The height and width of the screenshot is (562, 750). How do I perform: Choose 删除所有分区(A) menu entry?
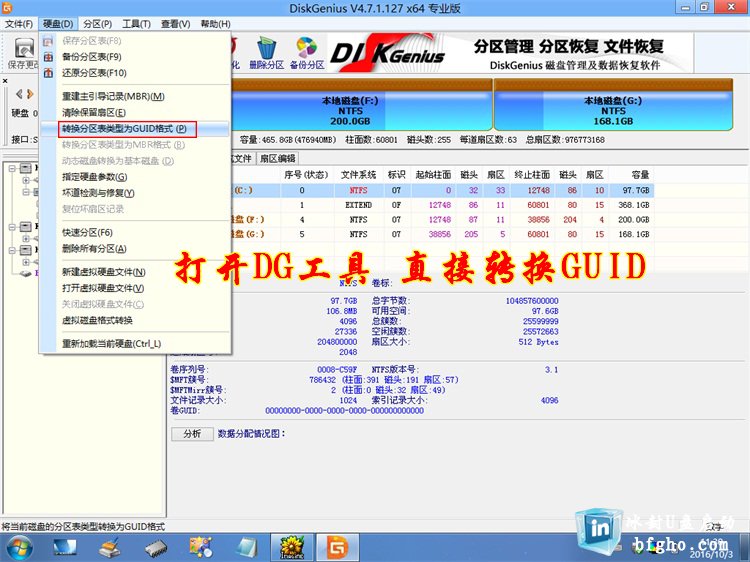point(134,249)
